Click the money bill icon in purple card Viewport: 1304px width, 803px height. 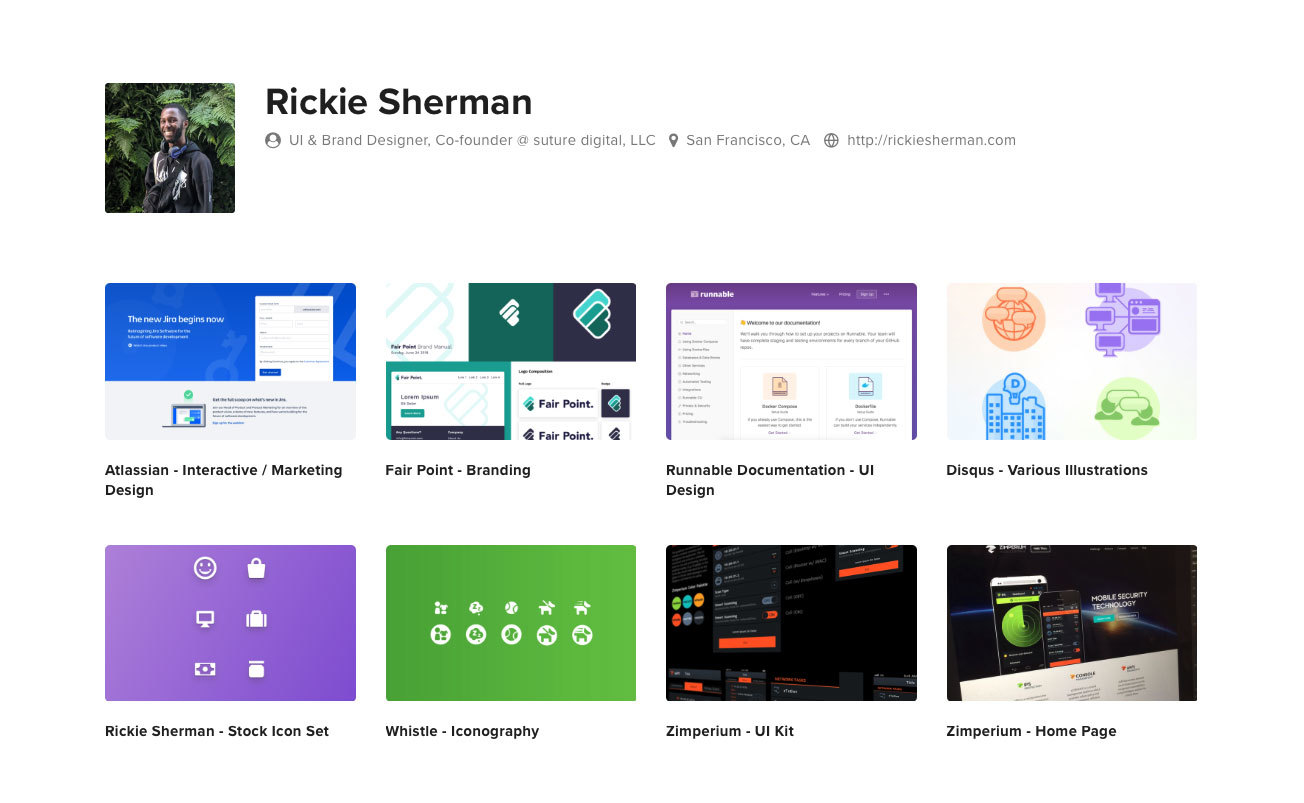point(205,669)
